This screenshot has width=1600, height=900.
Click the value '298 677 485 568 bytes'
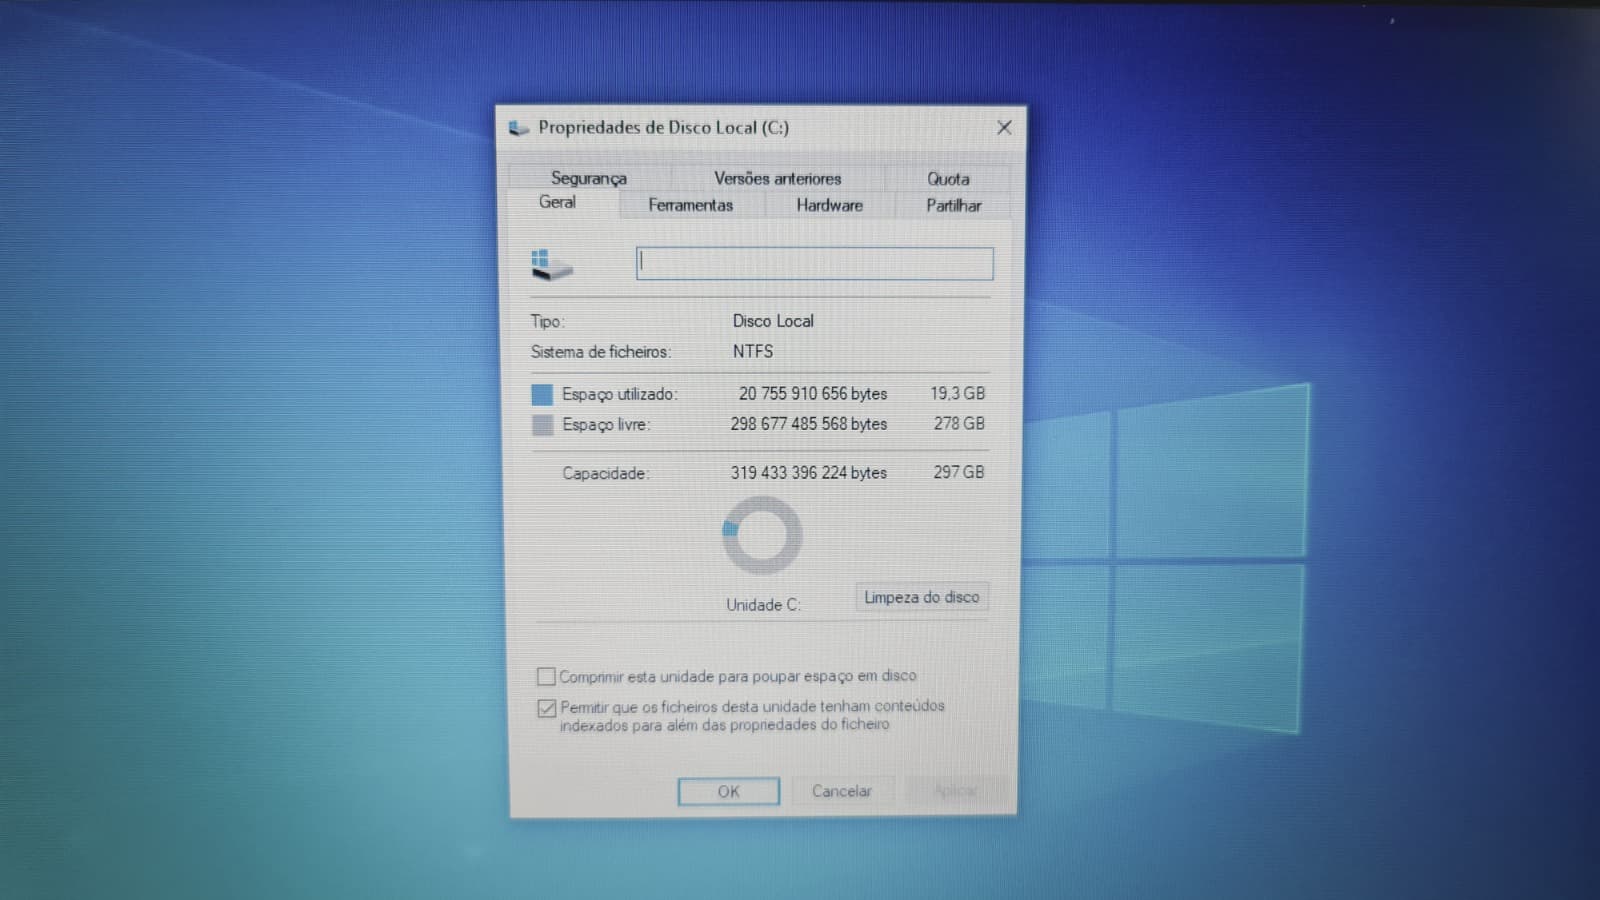pyautogui.click(x=809, y=424)
